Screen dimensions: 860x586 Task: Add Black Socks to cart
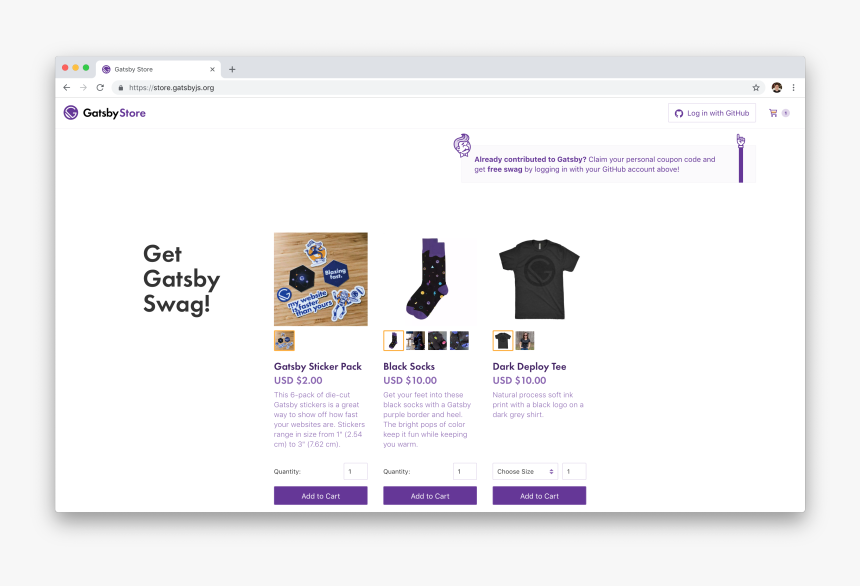[429, 495]
